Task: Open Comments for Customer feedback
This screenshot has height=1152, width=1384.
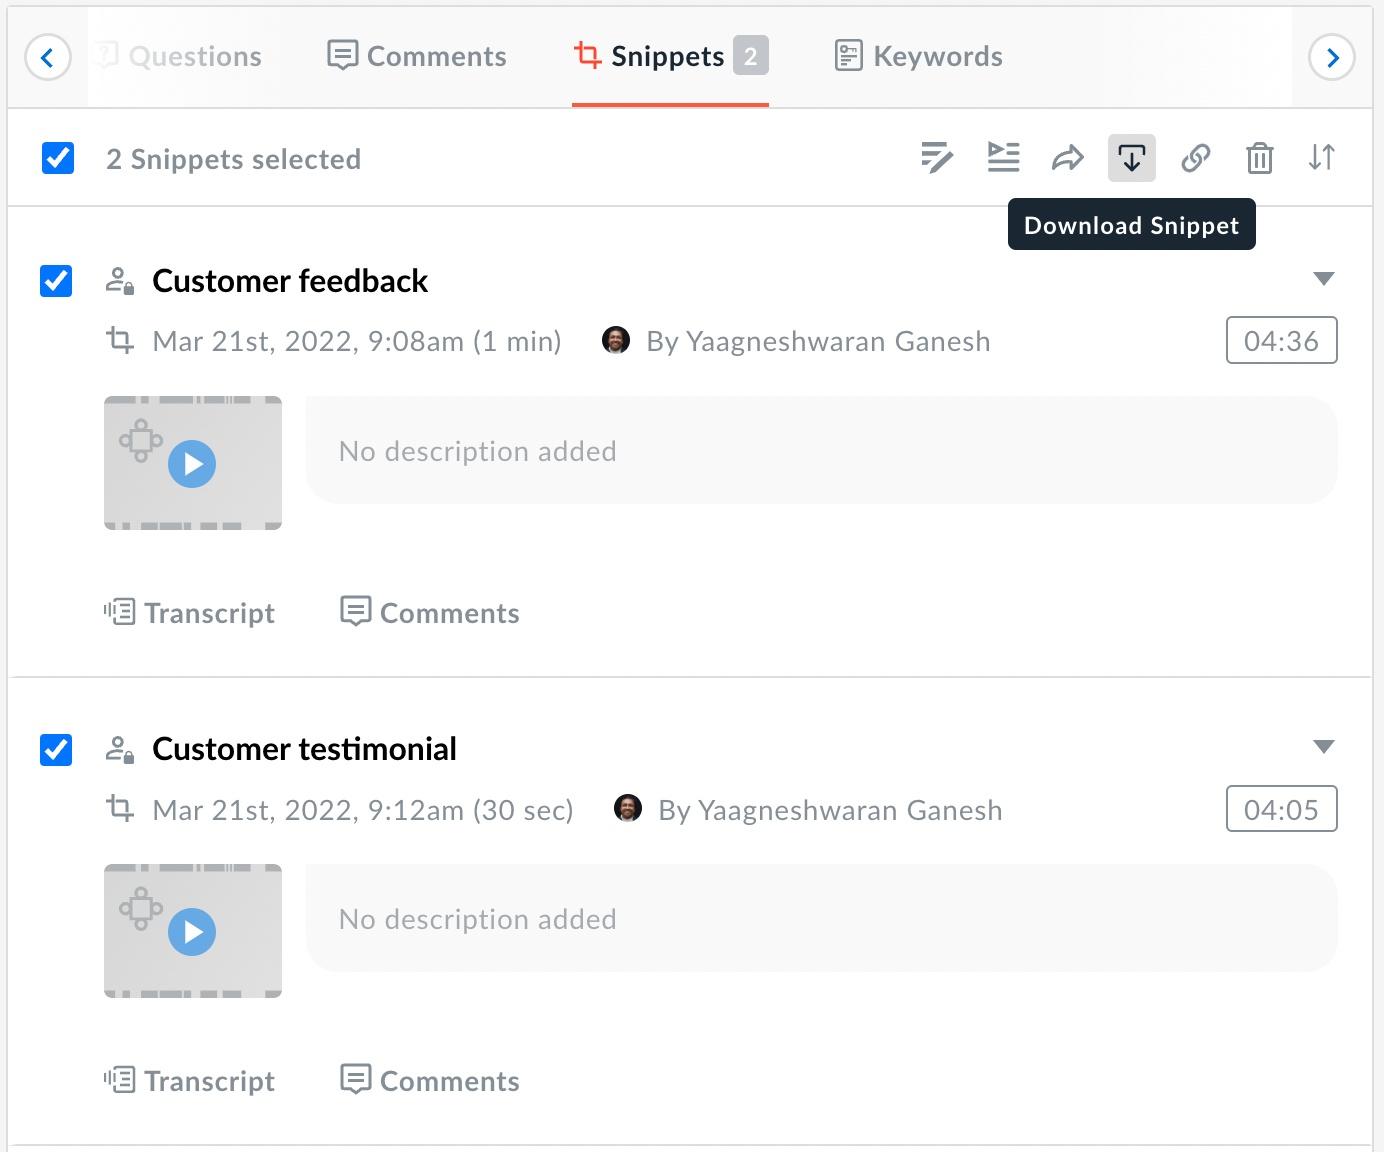Action: pyautogui.click(x=430, y=613)
